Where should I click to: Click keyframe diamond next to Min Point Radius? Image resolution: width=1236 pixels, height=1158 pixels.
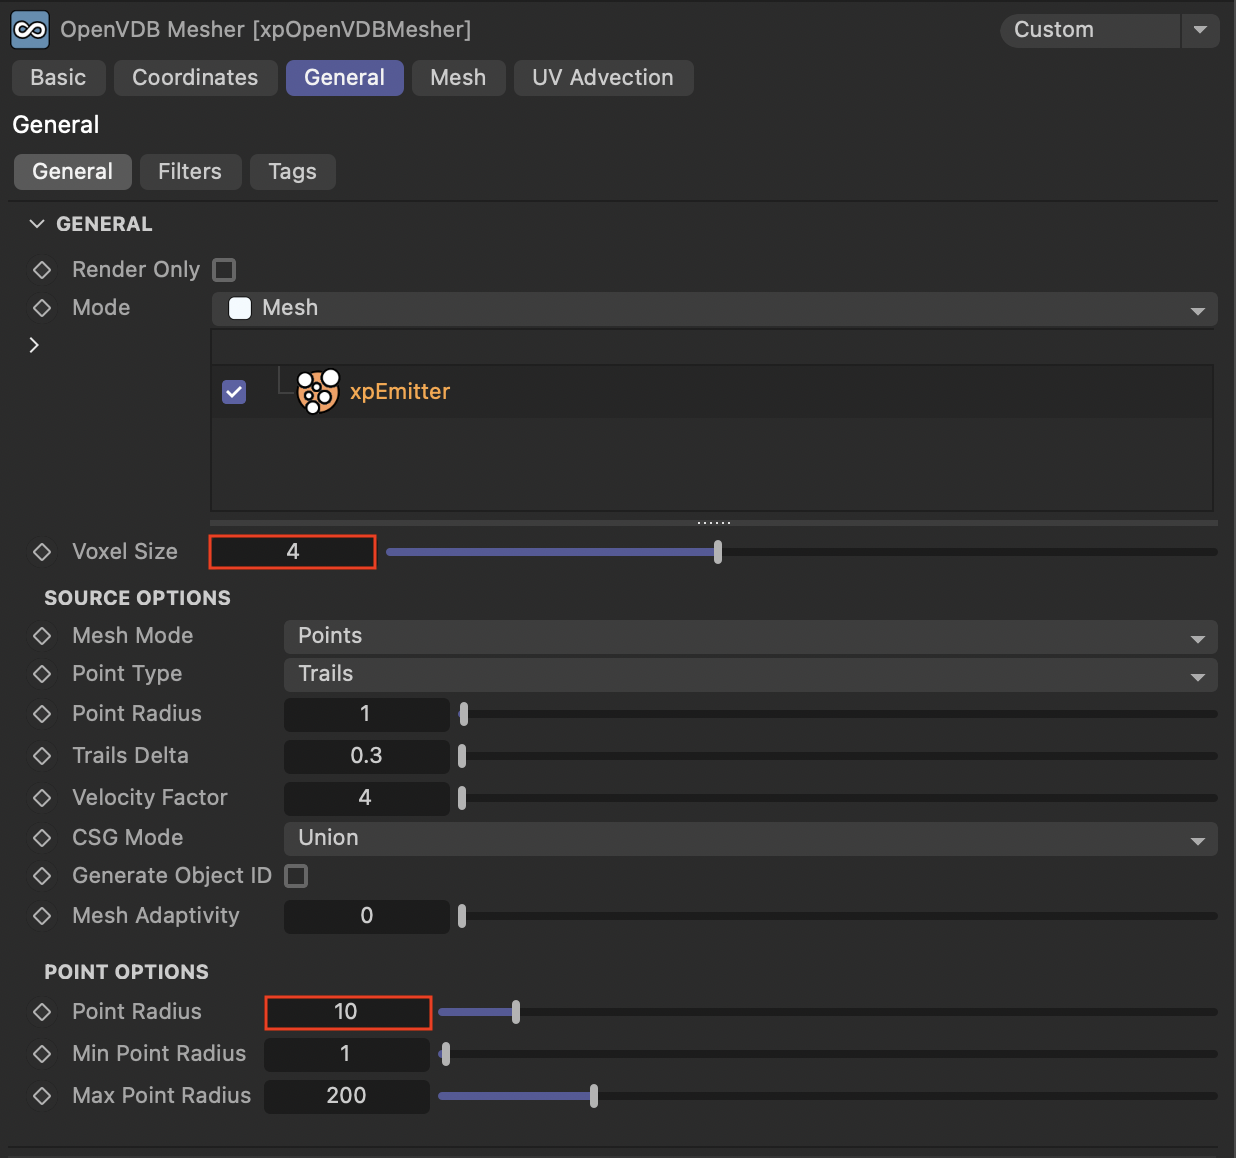(42, 1054)
